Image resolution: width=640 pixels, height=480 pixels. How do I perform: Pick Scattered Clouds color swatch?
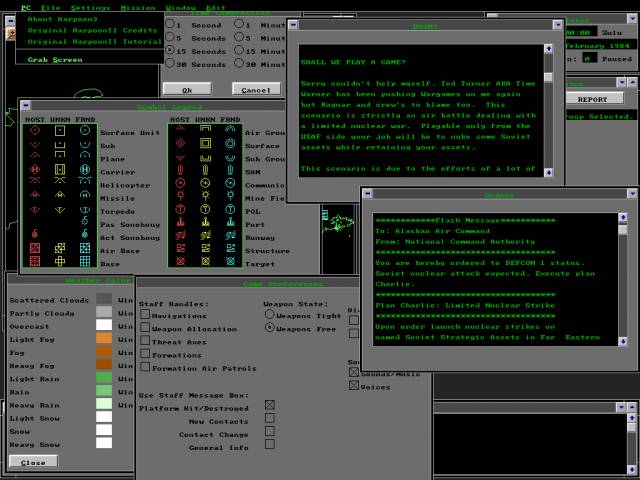pyautogui.click(x=104, y=299)
